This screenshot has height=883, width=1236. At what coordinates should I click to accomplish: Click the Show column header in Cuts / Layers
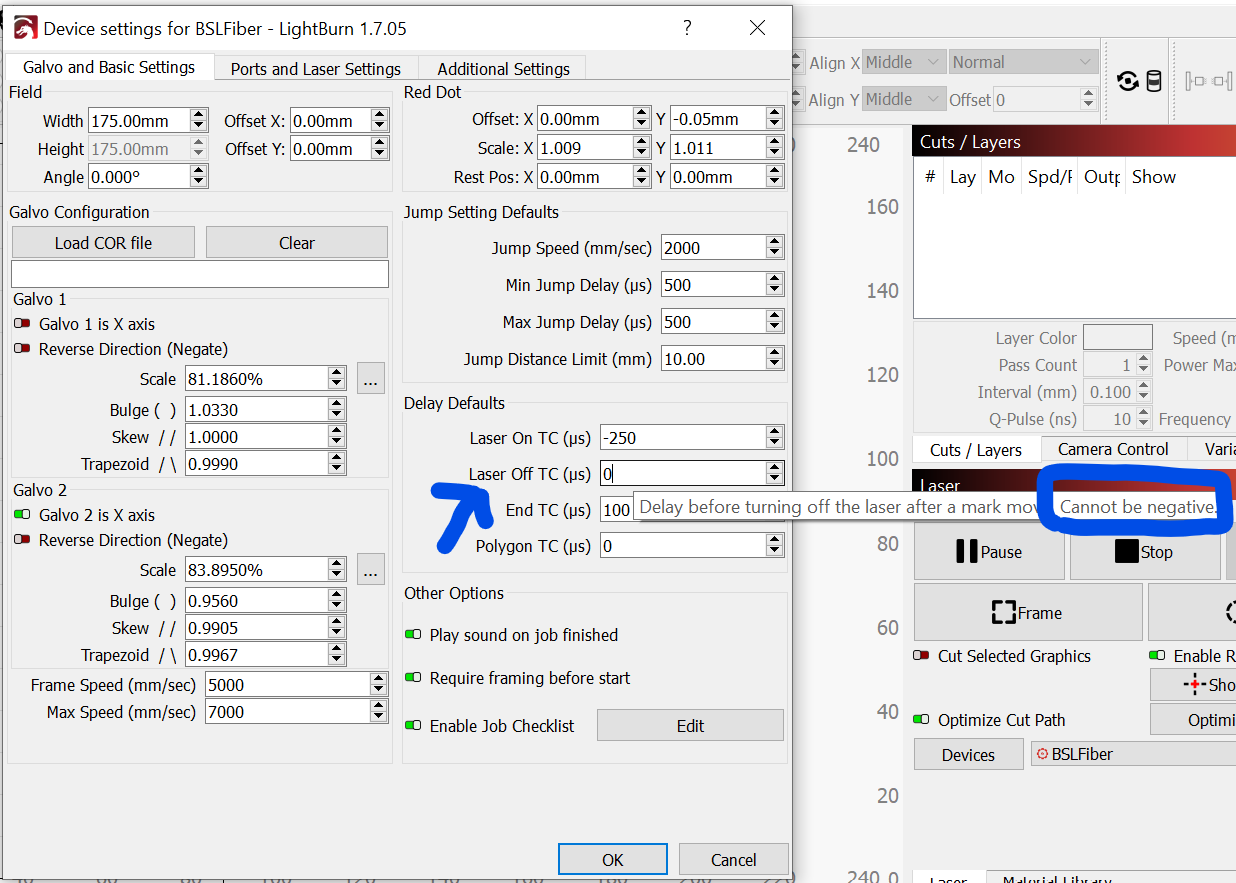coord(1154,177)
